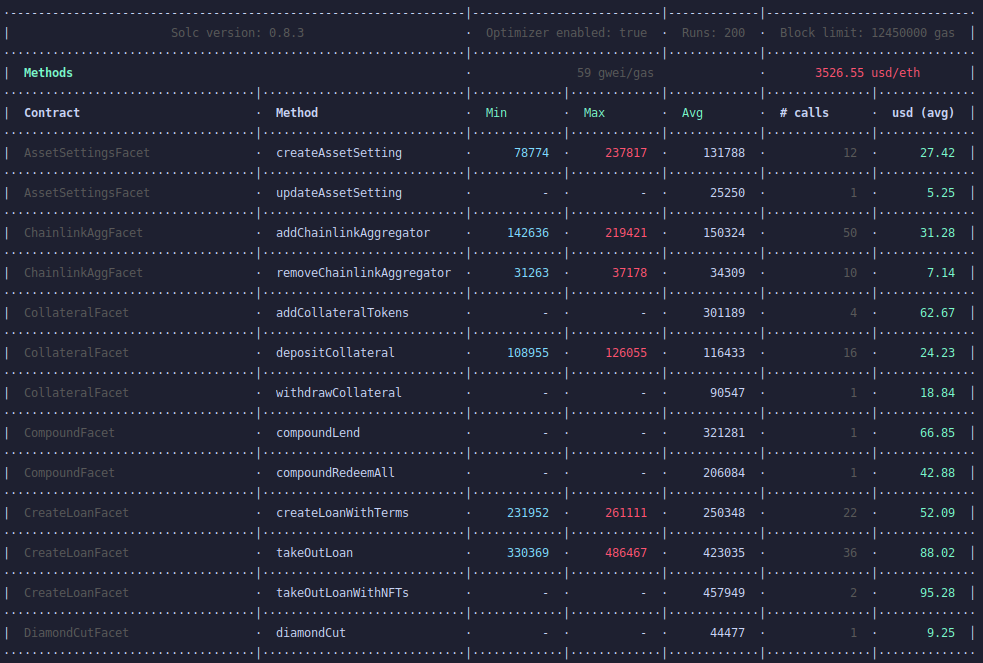Click the Solc version 0.8.3 text

click(238, 33)
